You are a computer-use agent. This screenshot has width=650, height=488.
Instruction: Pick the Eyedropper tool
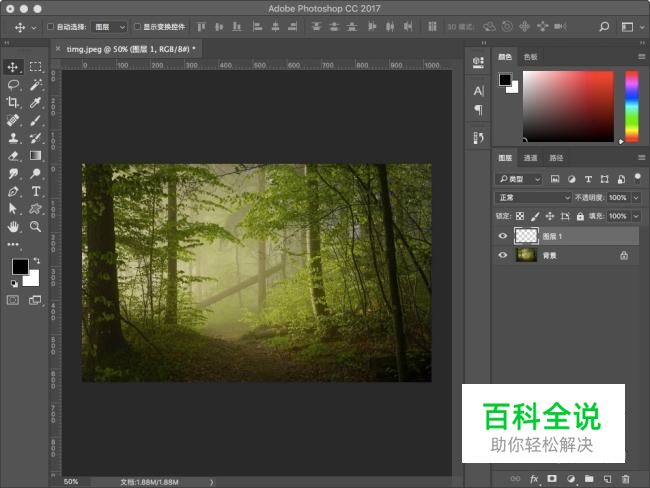(x=35, y=103)
